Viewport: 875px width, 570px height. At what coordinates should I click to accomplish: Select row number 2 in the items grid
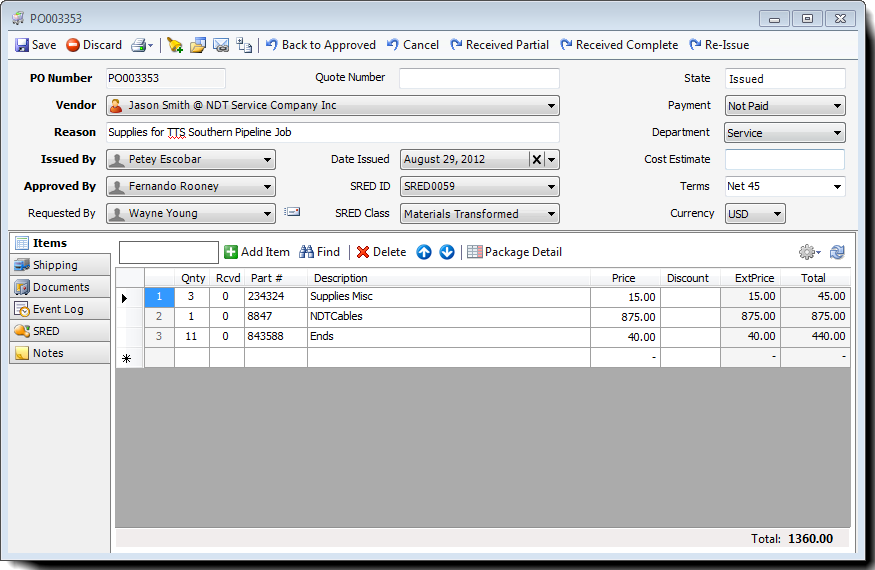coord(159,317)
